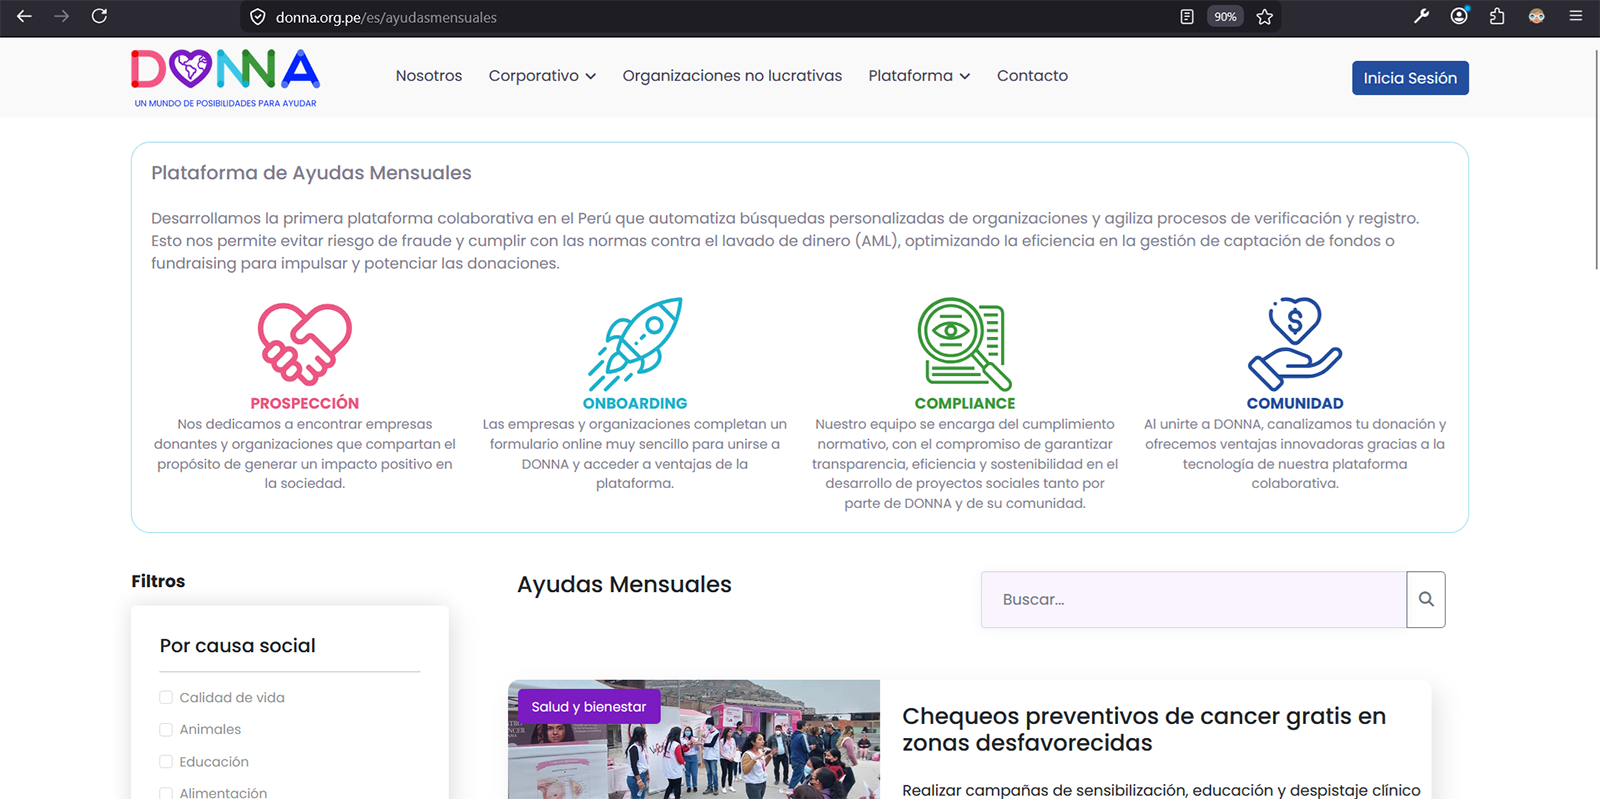Click the search magnifier button
Image resolution: width=1600 pixels, height=799 pixels.
(x=1426, y=599)
